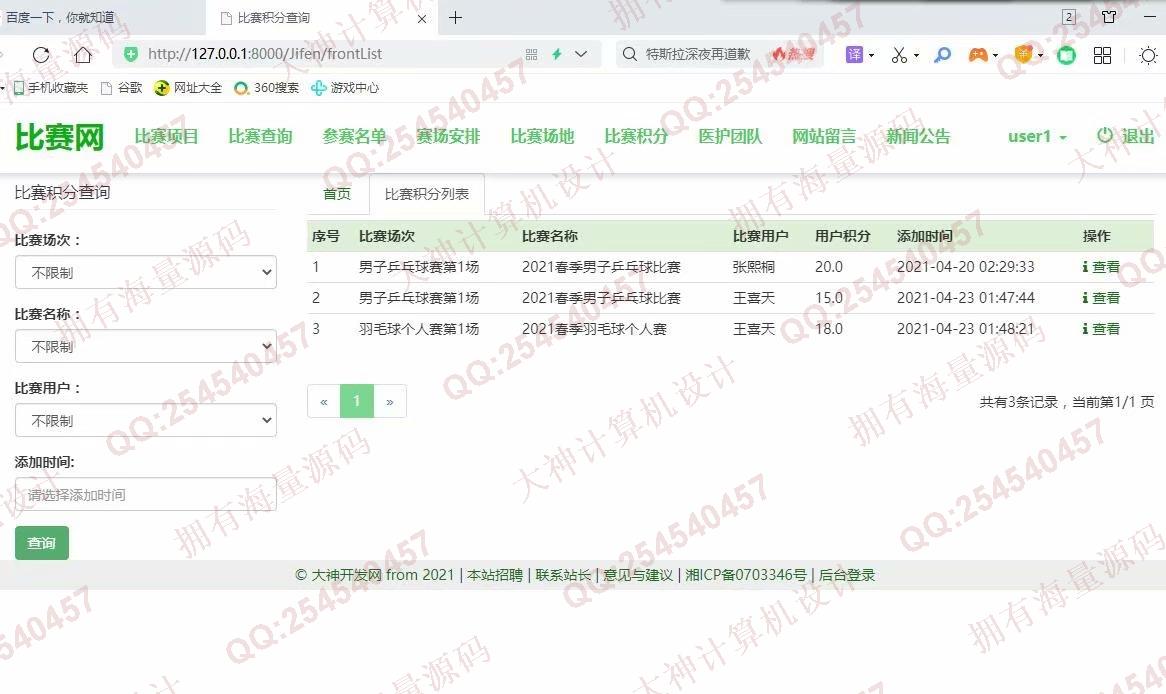
Task: Open the shirt skin icon in title bar
Action: [x=1109, y=16]
